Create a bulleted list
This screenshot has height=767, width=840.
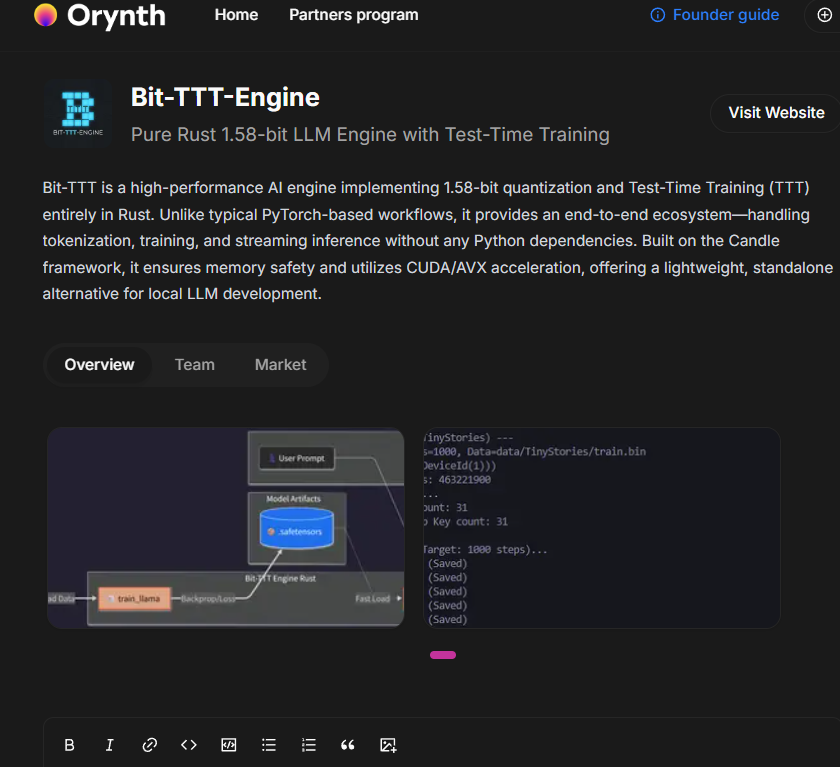click(269, 745)
